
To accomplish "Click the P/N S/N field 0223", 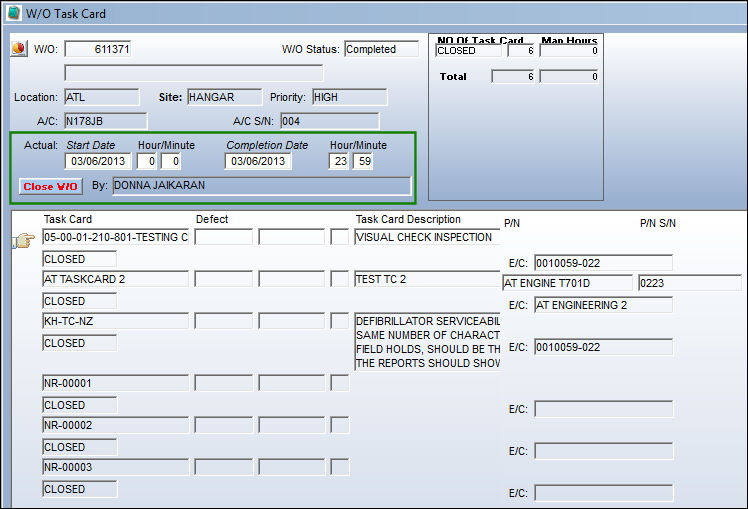I will [690, 283].
